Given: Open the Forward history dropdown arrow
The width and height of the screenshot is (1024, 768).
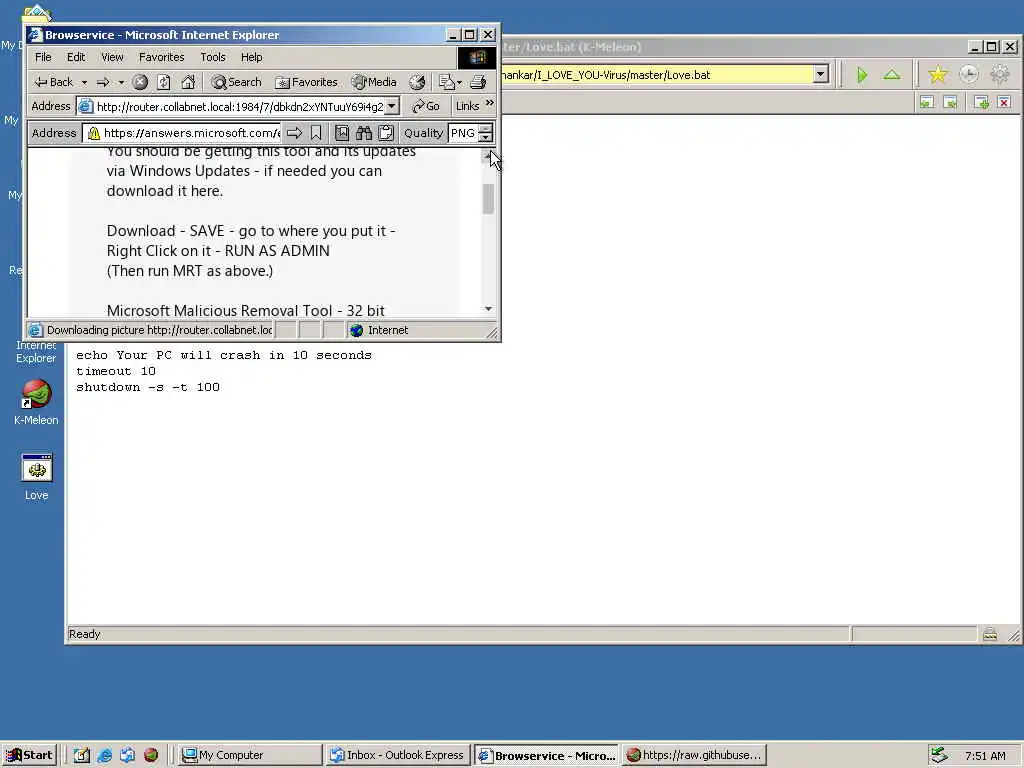Looking at the screenshot, I should pos(121,82).
